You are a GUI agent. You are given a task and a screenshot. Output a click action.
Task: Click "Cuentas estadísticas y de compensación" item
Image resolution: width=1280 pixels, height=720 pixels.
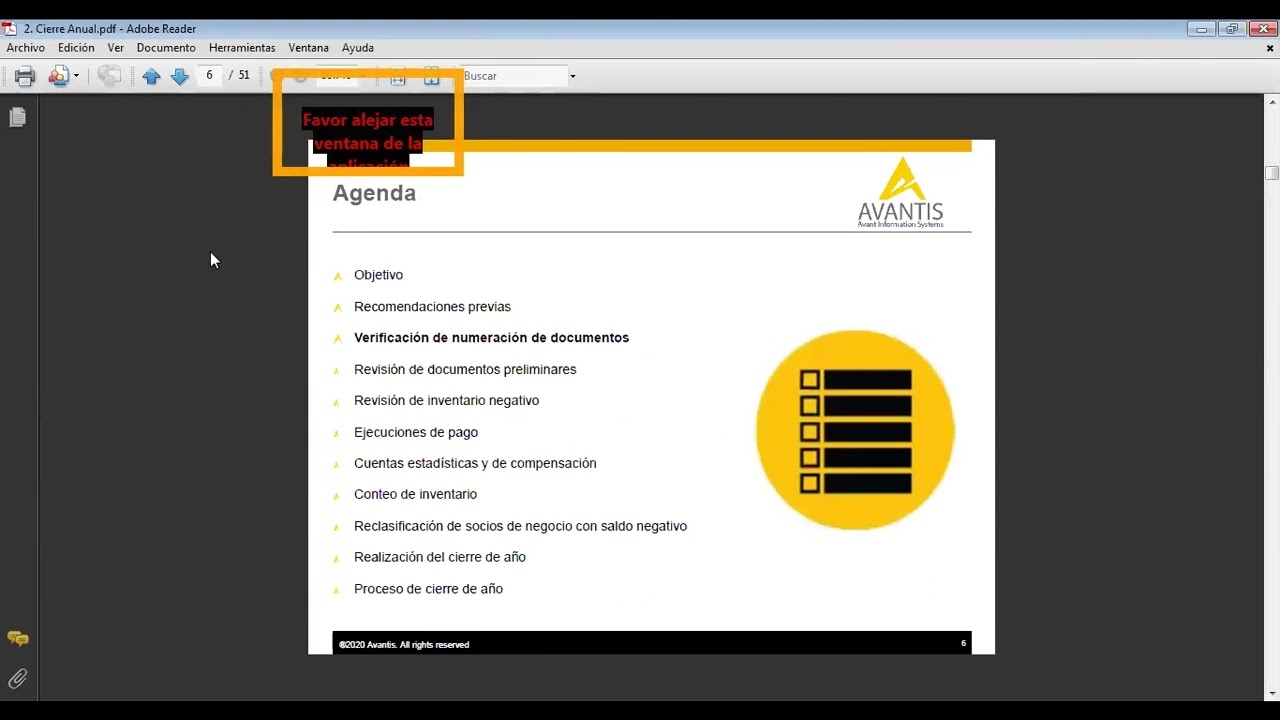click(x=475, y=463)
